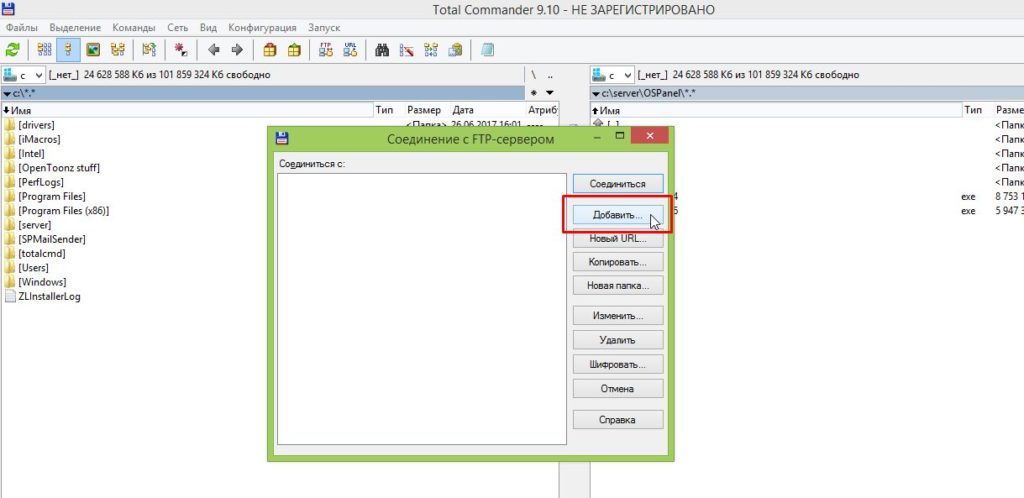Image resolution: width=1024 pixels, height=498 pixels.
Task: Open the FTP connect toolbar icon
Action: 325,48
